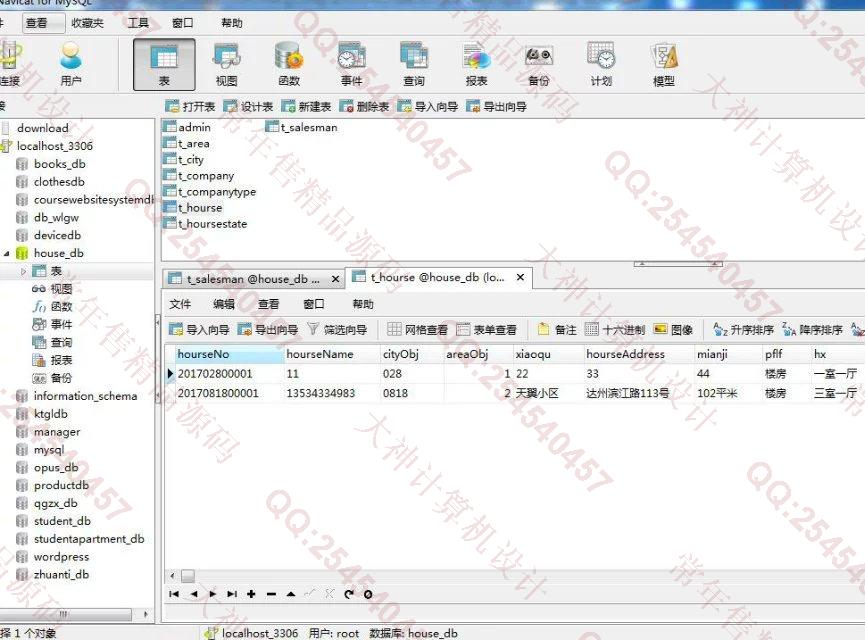865x640 pixels.
Task: Open the 备份 (Backup) toolbar icon
Action: tap(539, 65)
